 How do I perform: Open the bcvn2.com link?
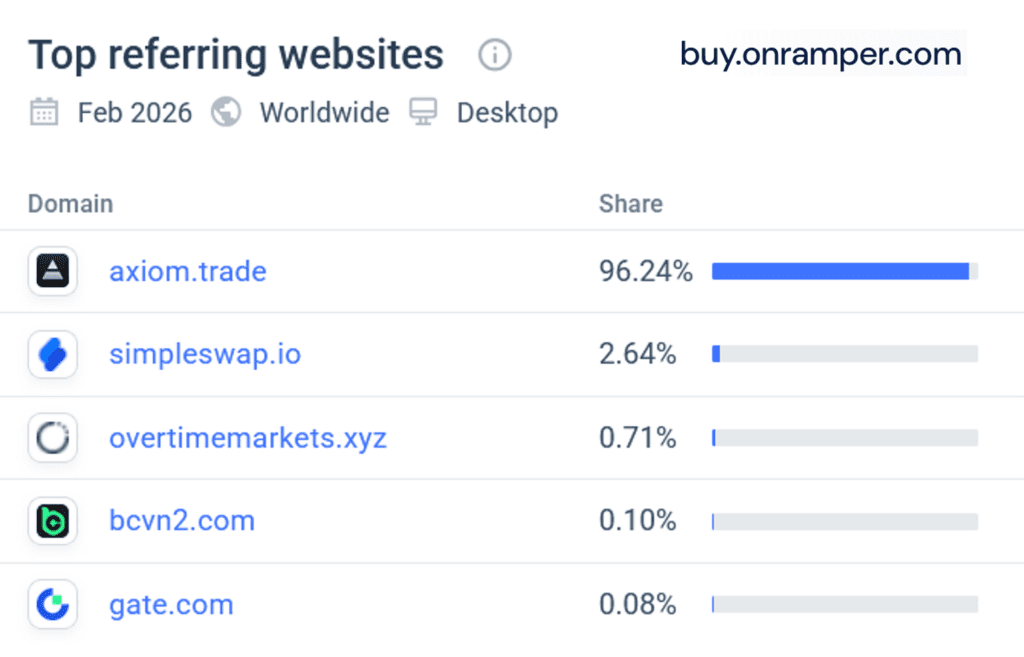click(182, 520)
